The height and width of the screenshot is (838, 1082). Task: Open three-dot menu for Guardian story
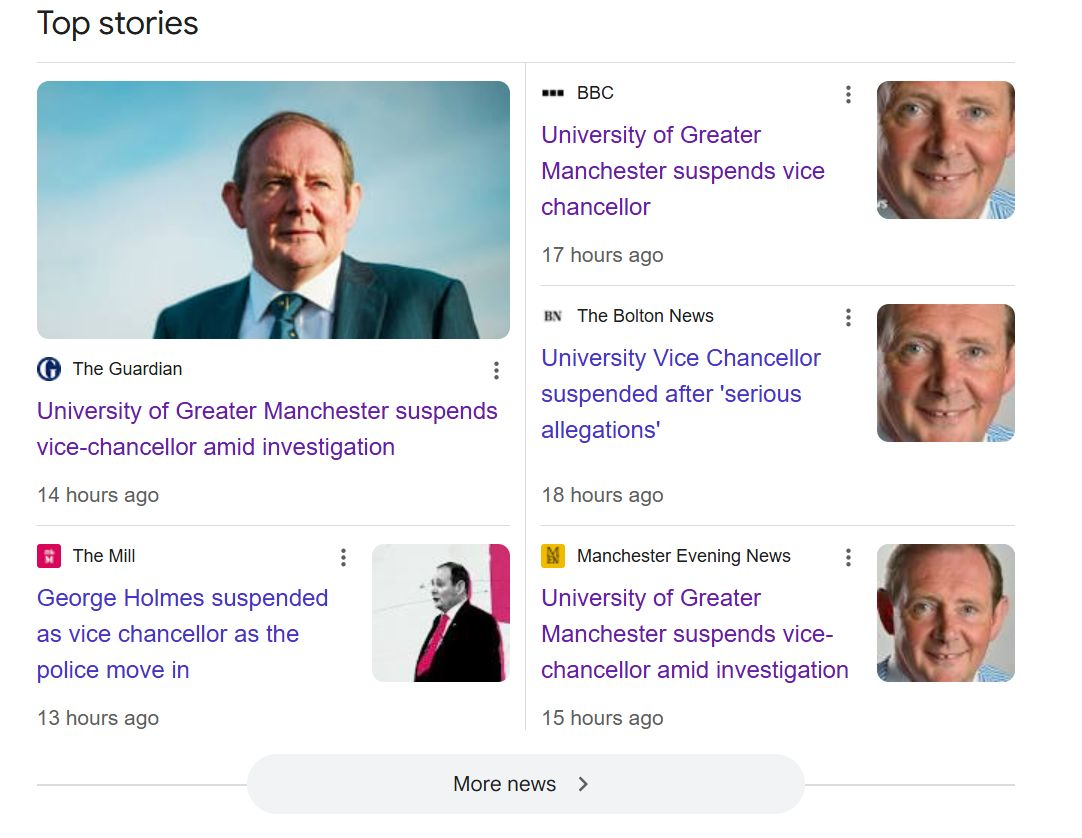coord(496,370)
